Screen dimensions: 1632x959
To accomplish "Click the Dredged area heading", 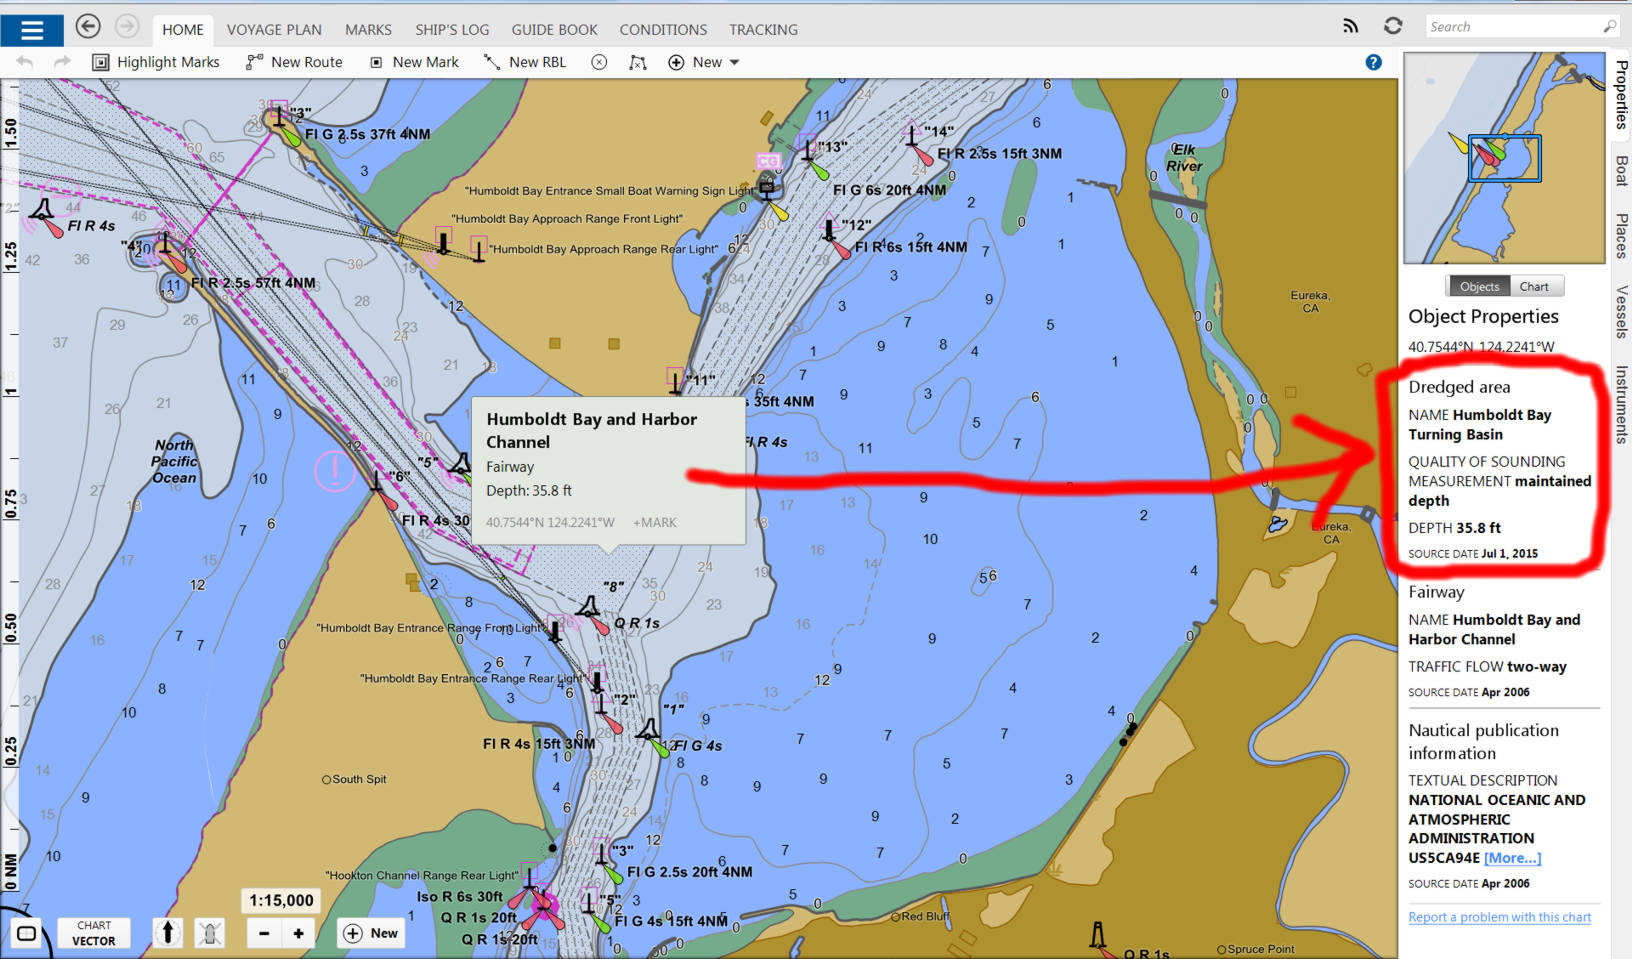I will [1459, 387].
